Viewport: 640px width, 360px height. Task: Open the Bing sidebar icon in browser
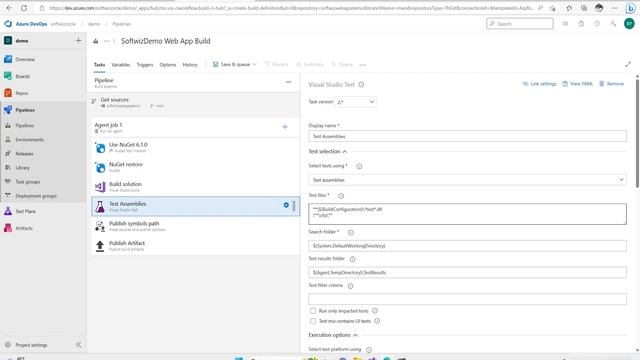click(x=630, y=8)
